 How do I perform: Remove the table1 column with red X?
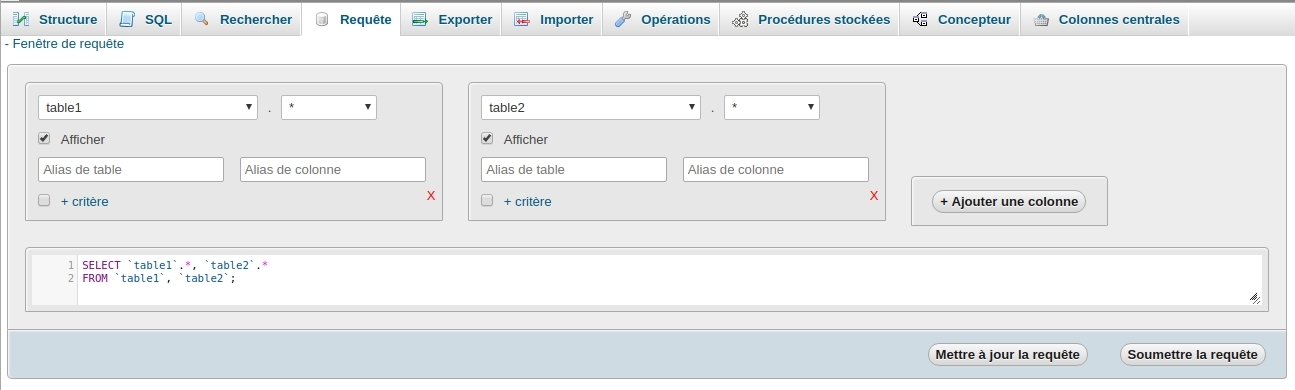(x=431, y=195)
